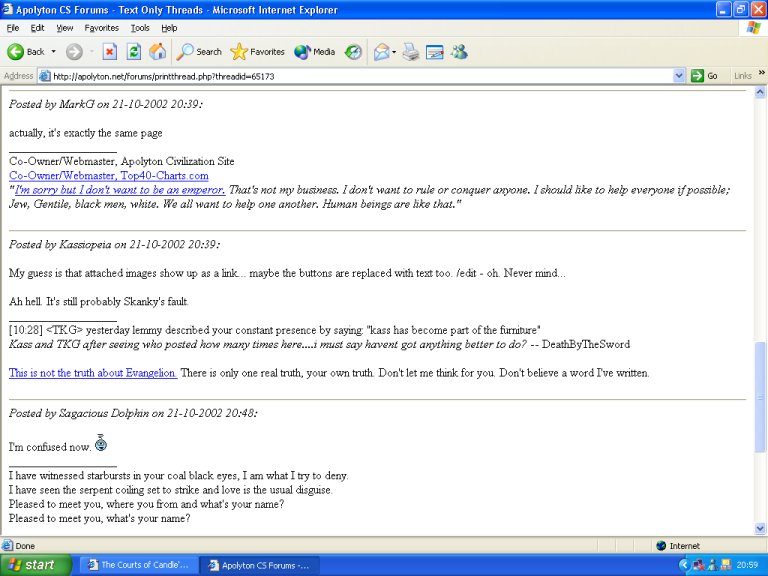Open the Favorites menu in menu bar

click(x=101, y=28)
